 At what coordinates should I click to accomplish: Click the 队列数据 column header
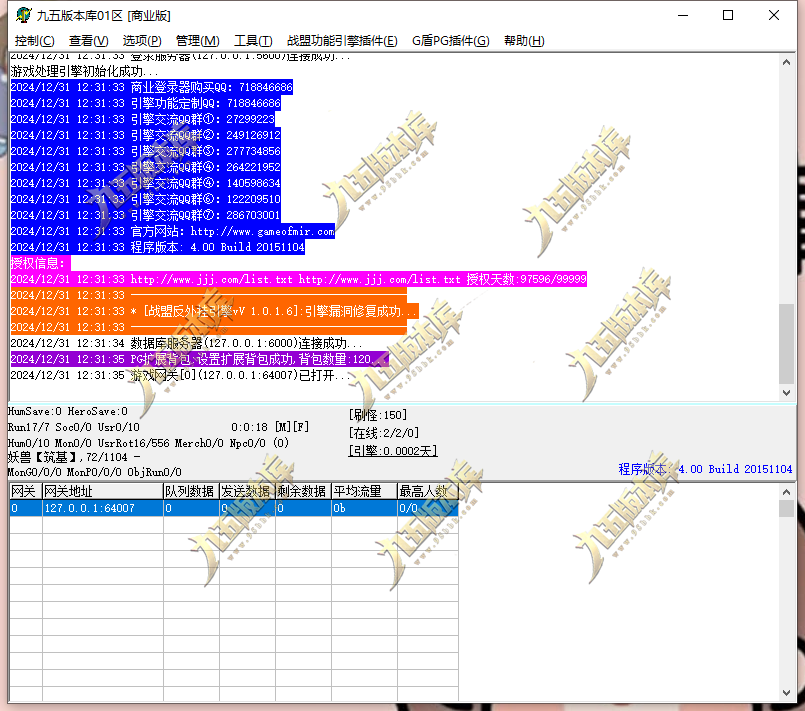(191, 491)
